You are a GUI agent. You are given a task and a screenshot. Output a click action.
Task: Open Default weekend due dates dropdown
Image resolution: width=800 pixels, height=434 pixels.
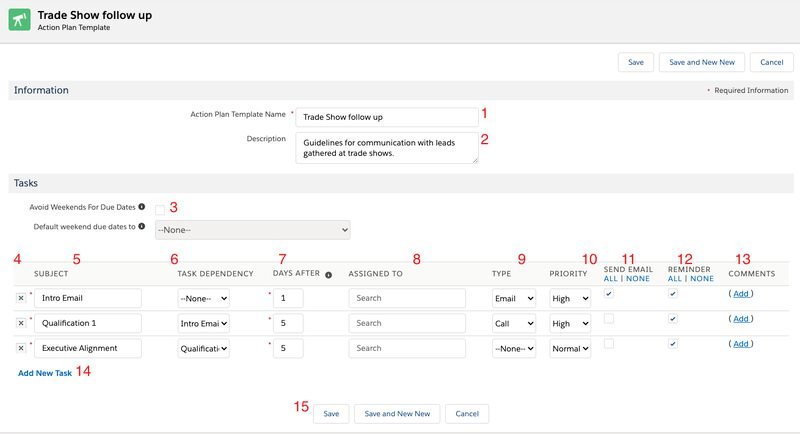pos(253,230)
